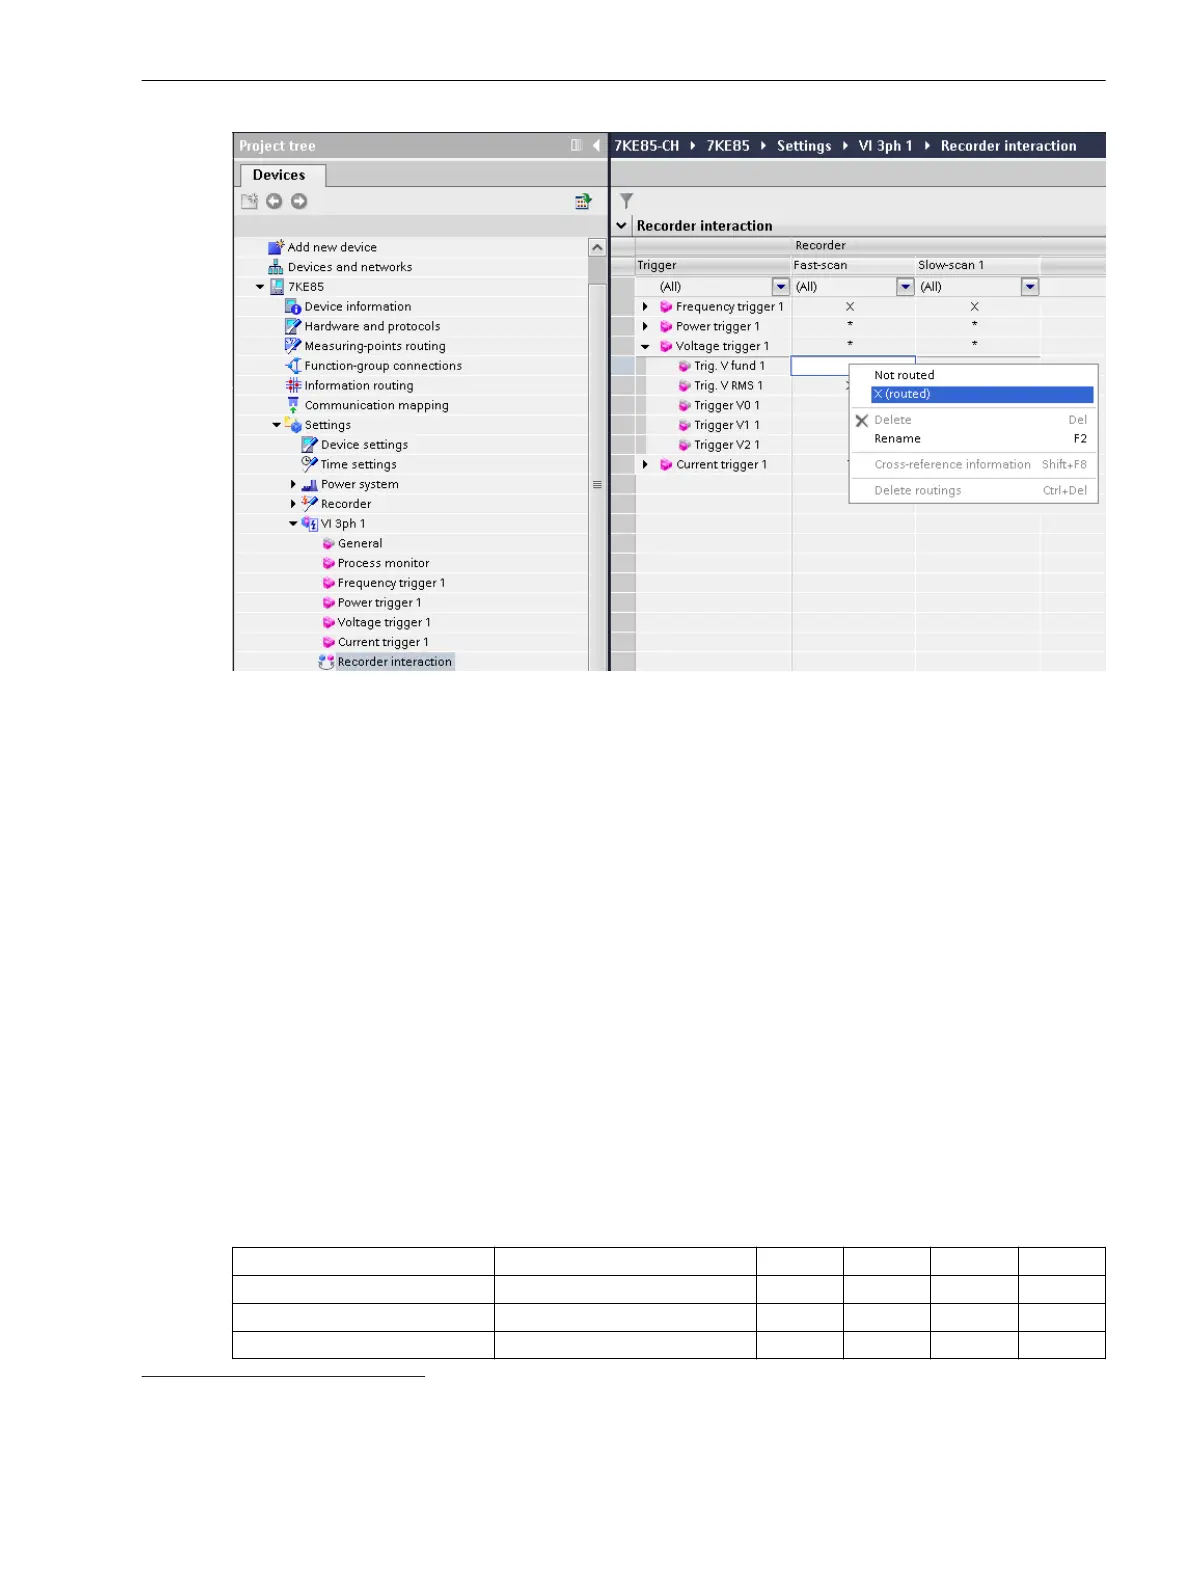
Task: Expand Power trigger 1 row in table
Action: point(645,326)
